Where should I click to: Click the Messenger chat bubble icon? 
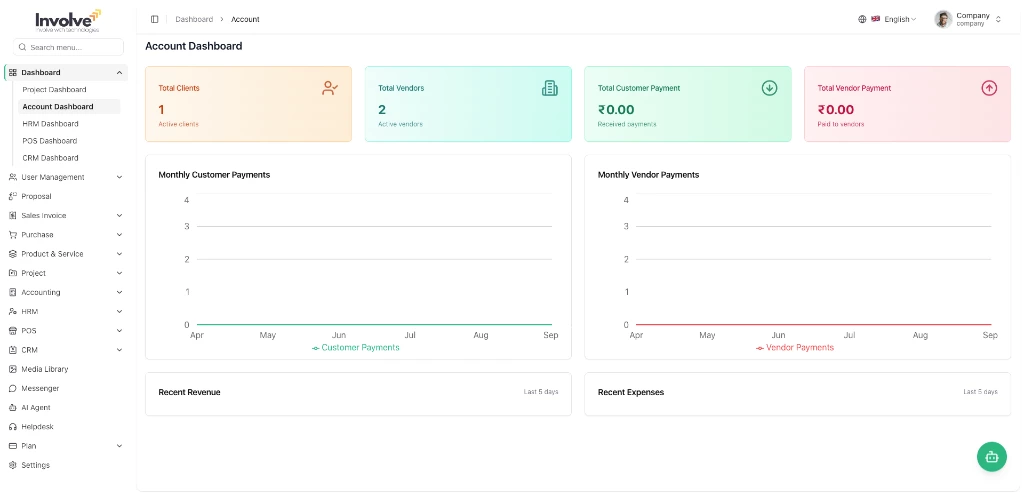pos(12,389)
